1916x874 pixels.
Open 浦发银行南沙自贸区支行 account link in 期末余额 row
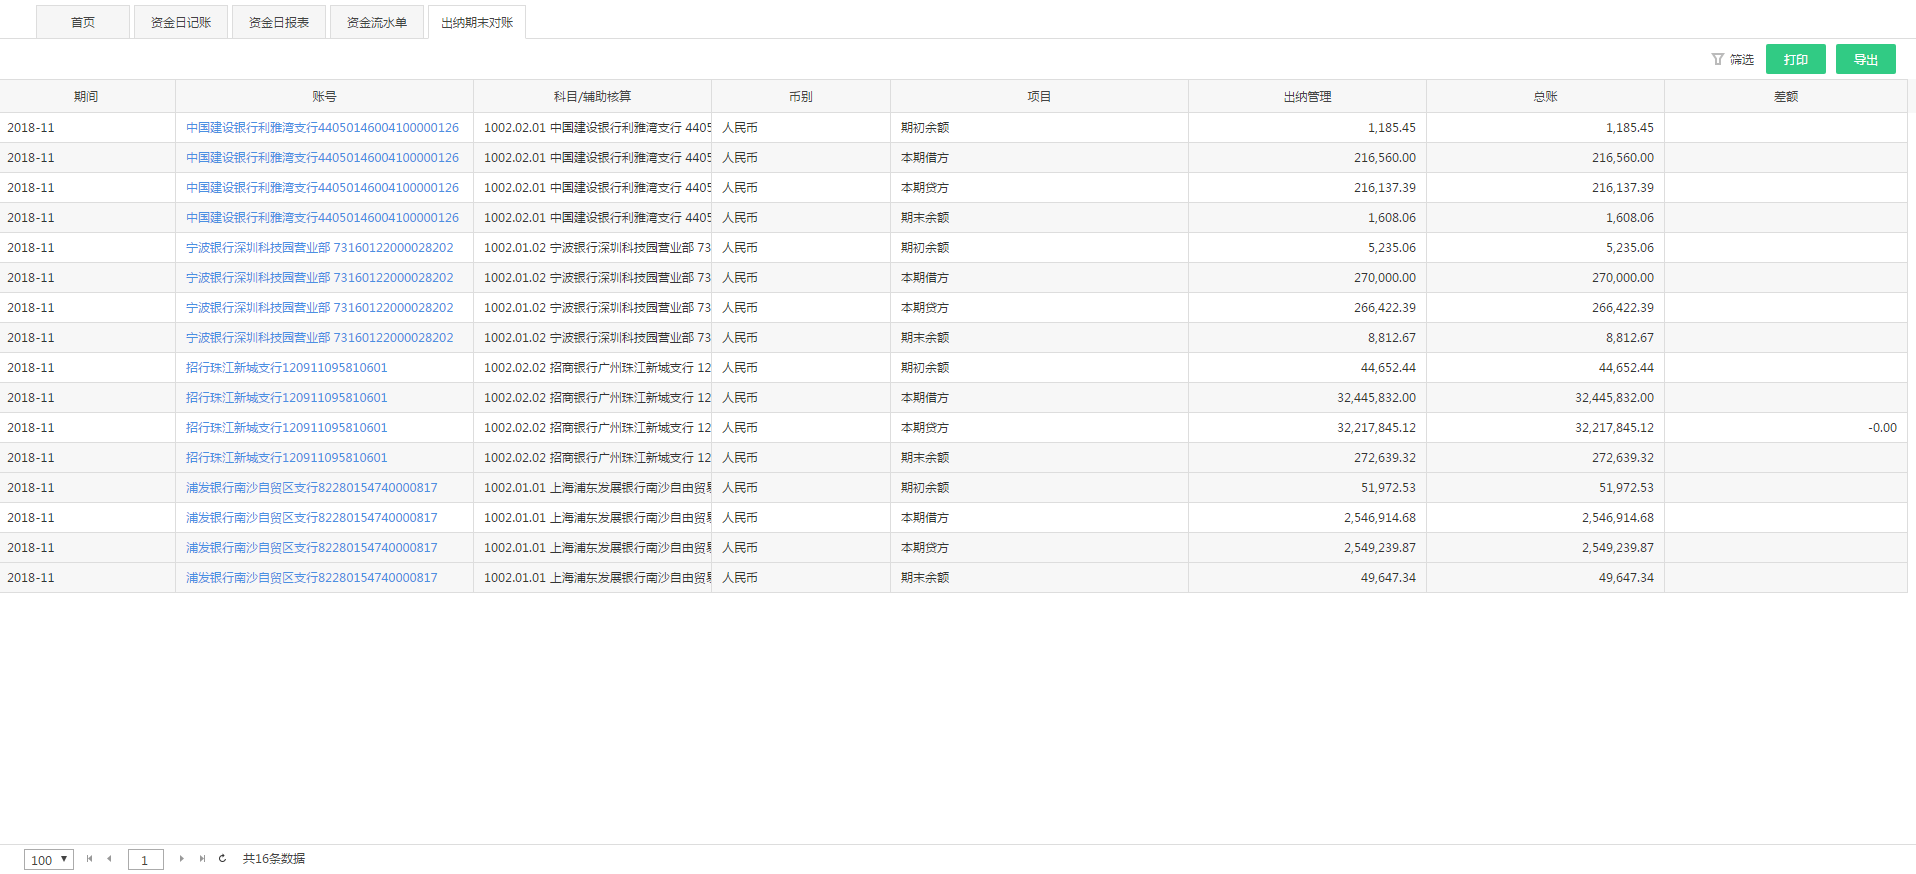(x=311, y=578)
